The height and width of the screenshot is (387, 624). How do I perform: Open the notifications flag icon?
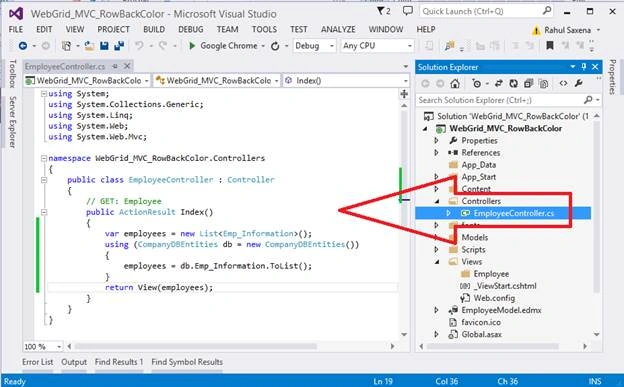tap(381, 11)
